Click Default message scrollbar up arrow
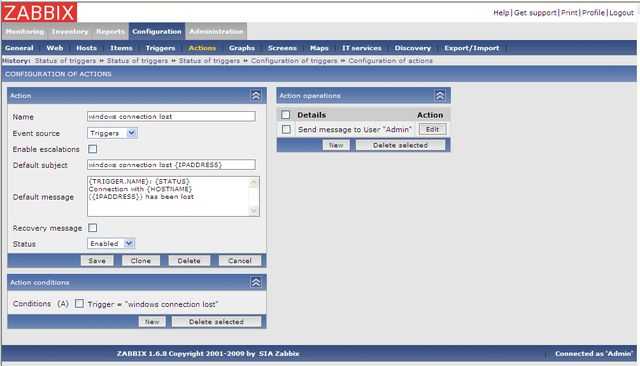 click(253, 182)
